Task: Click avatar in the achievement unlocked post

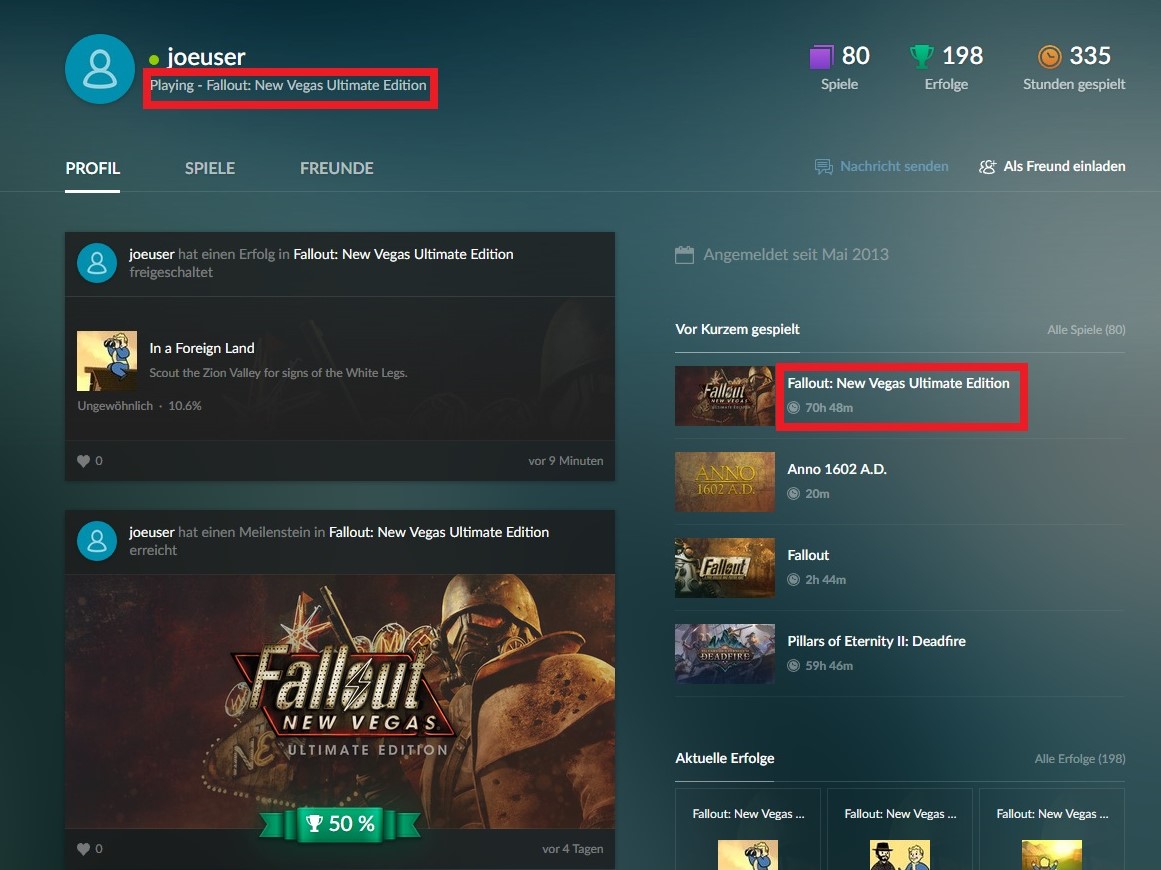Action: click(97, 263)
